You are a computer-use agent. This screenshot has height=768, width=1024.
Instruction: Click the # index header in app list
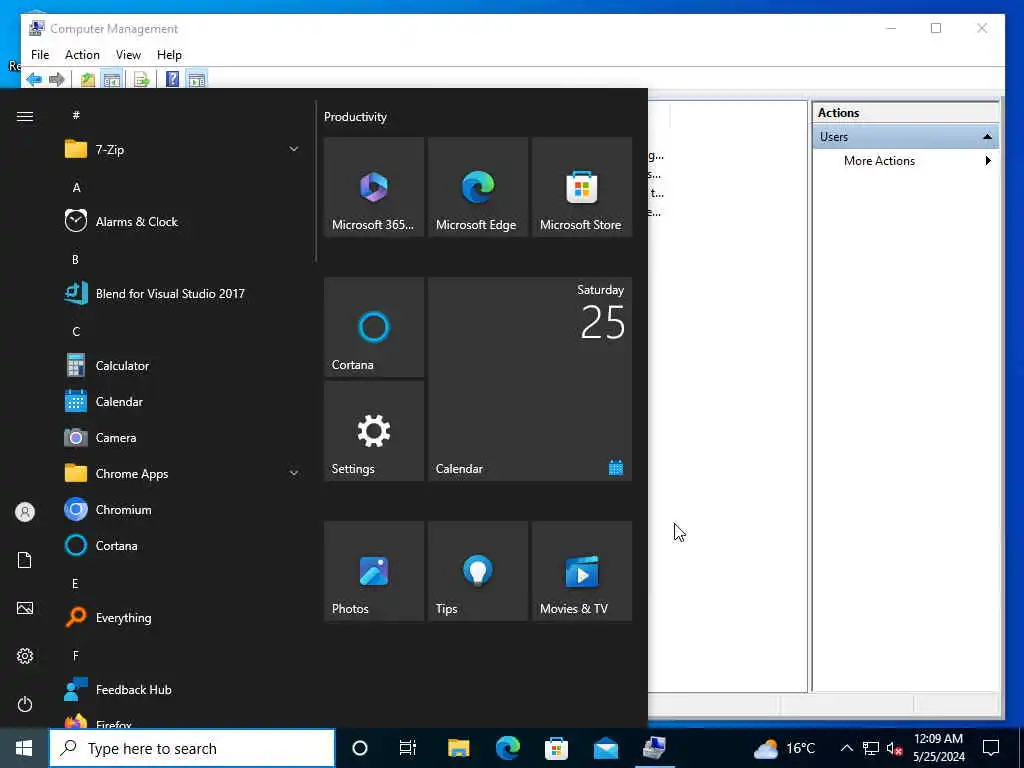click(x=76, y=115)
